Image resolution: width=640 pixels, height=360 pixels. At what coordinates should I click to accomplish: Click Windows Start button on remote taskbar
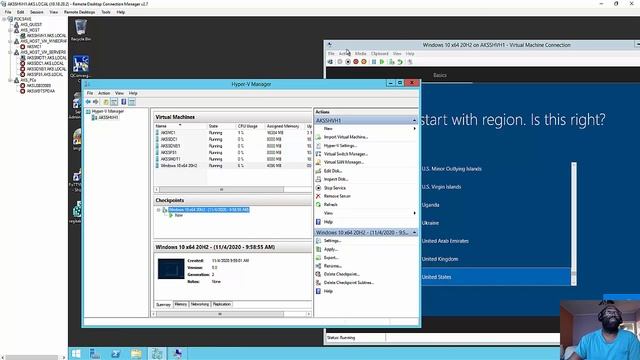point(76,353)
